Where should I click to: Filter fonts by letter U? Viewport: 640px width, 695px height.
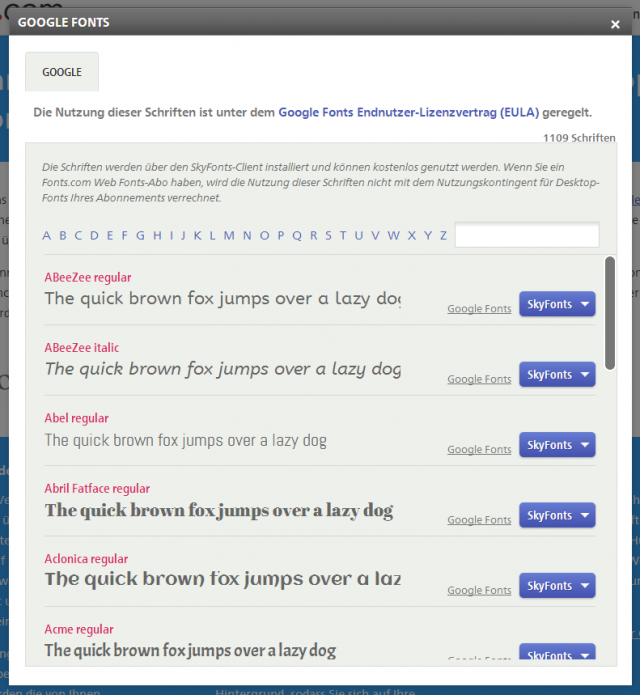tap(359, 235)
